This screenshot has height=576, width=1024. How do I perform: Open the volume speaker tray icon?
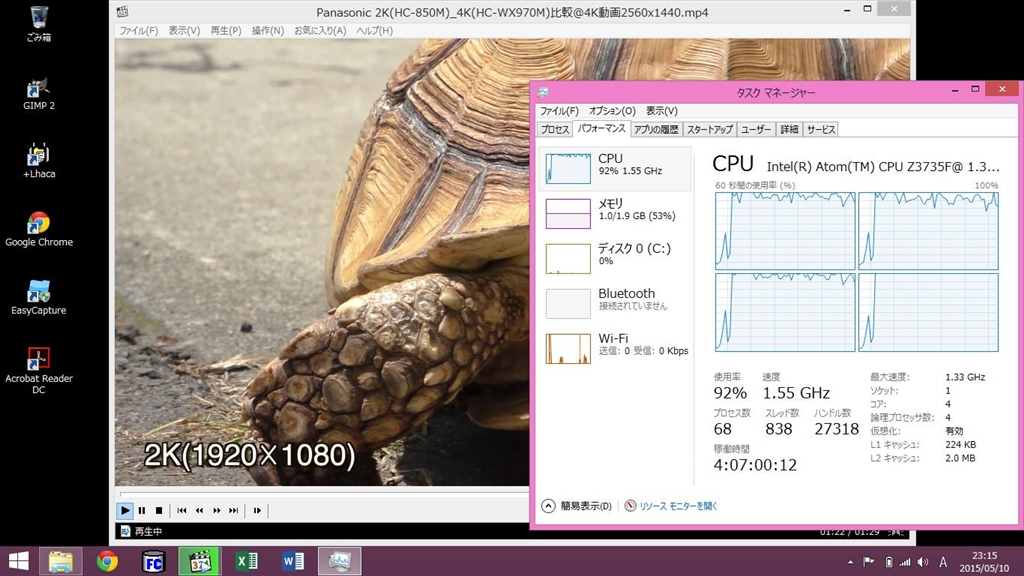coord(923,562)
